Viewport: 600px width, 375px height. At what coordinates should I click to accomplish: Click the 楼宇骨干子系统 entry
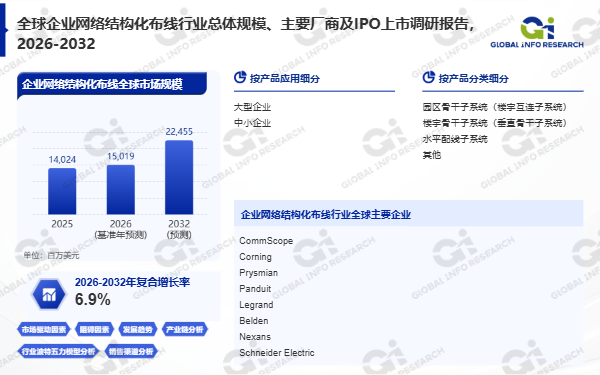[495, 123]
